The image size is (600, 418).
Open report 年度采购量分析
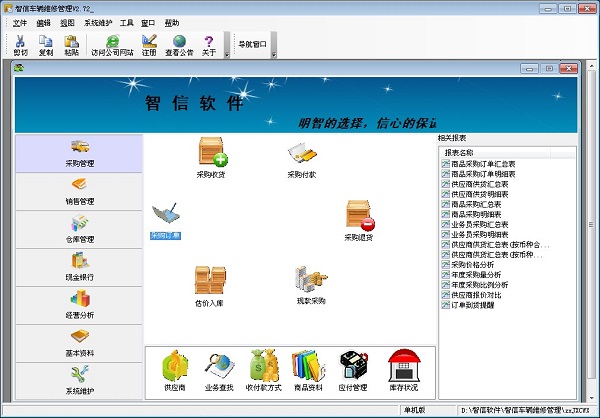(x=471, y=275)
